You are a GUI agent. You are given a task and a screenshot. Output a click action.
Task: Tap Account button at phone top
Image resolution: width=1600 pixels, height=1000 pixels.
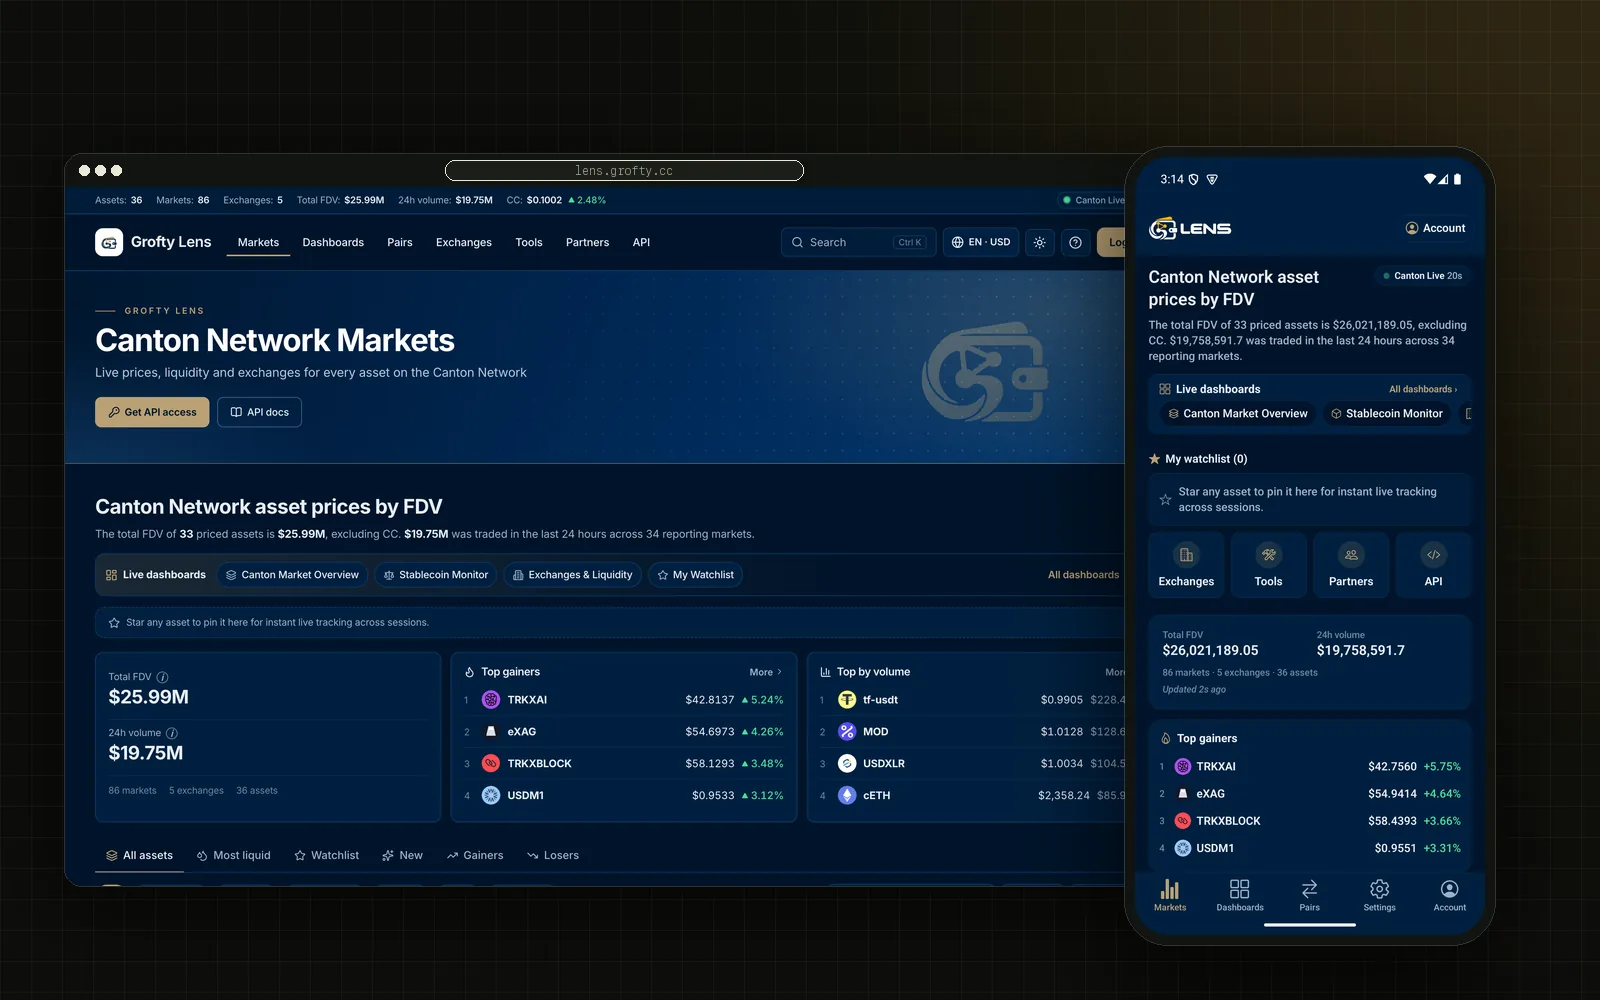coord(1435,228)
